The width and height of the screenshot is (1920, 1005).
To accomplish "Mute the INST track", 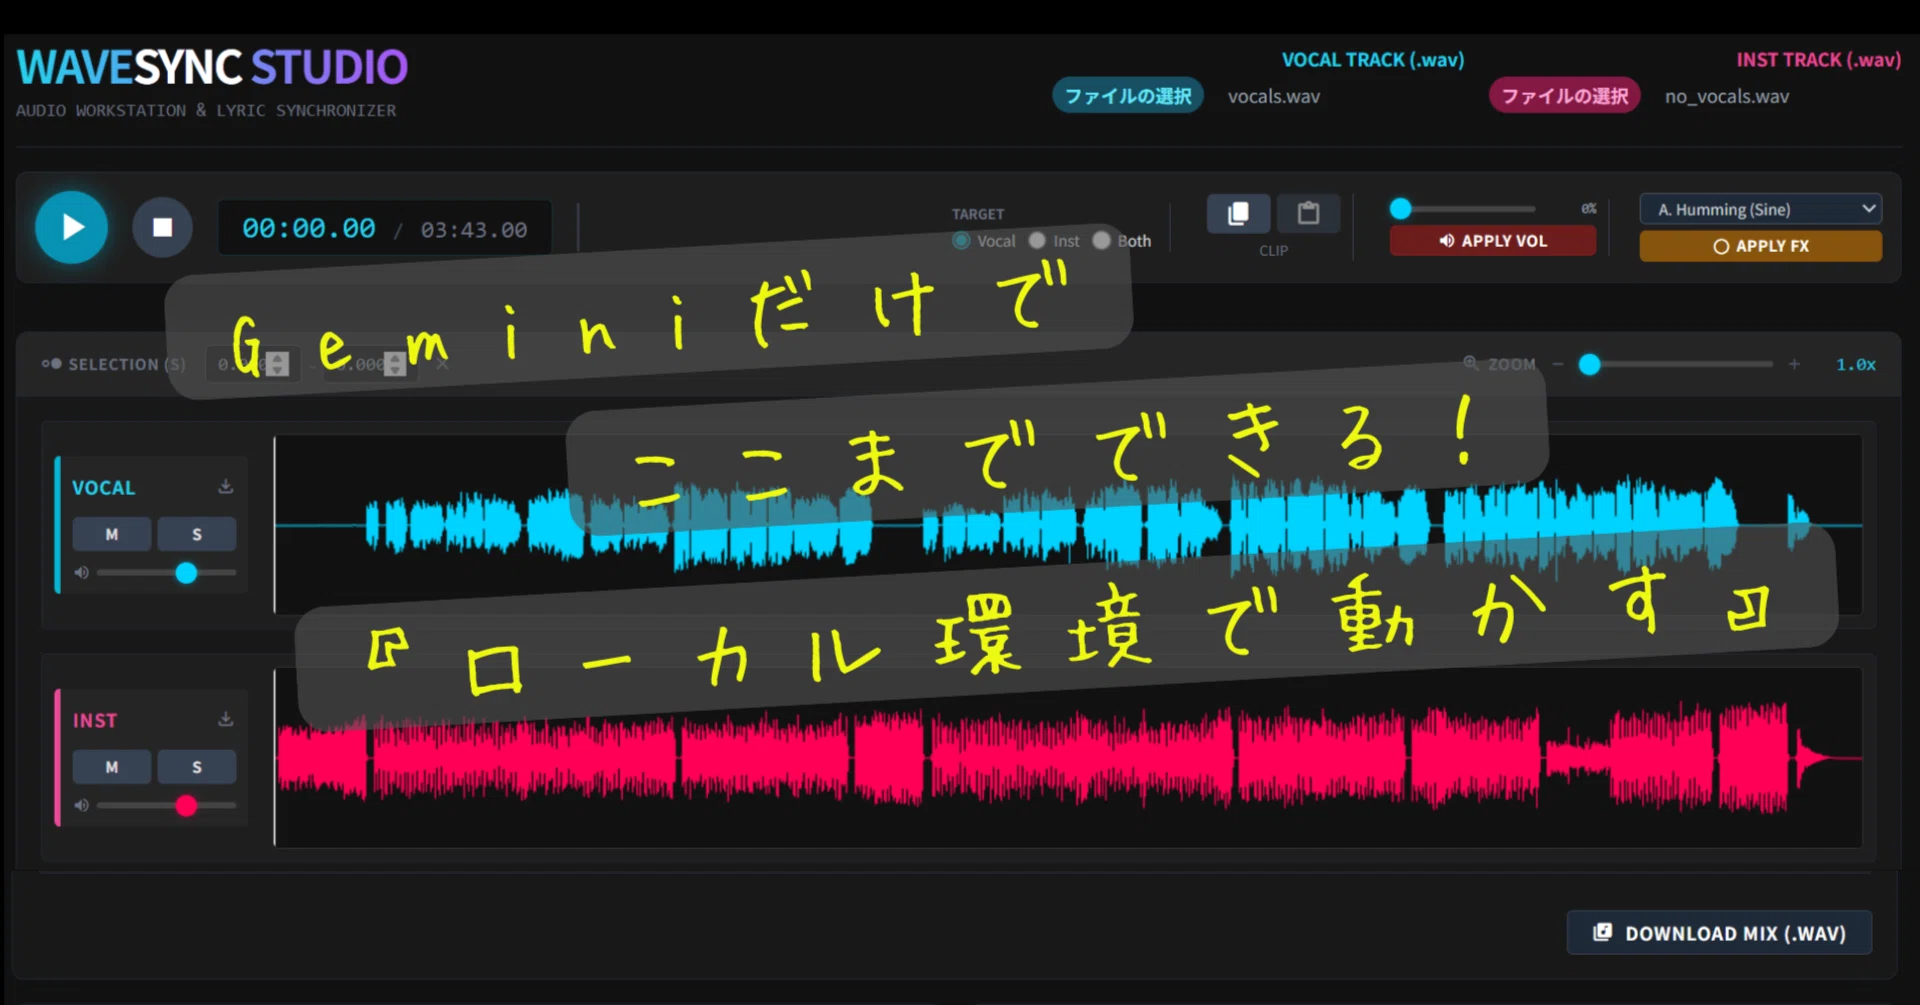I will pos(112,767).
